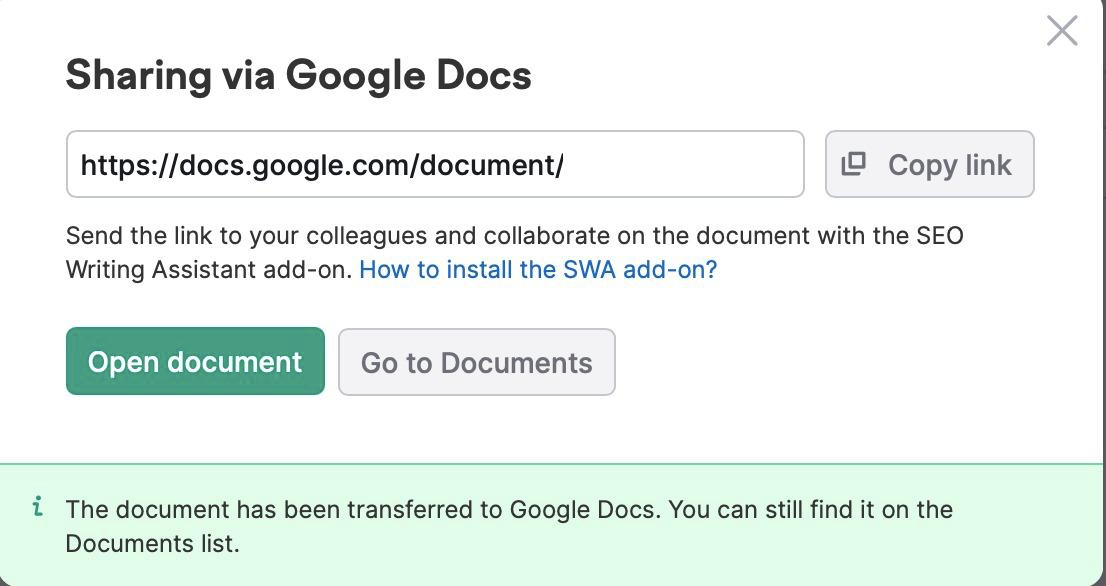Place cursor after 'document/' in URL box
This screenshot has height=586, width=1106.
tap(565, 165)
